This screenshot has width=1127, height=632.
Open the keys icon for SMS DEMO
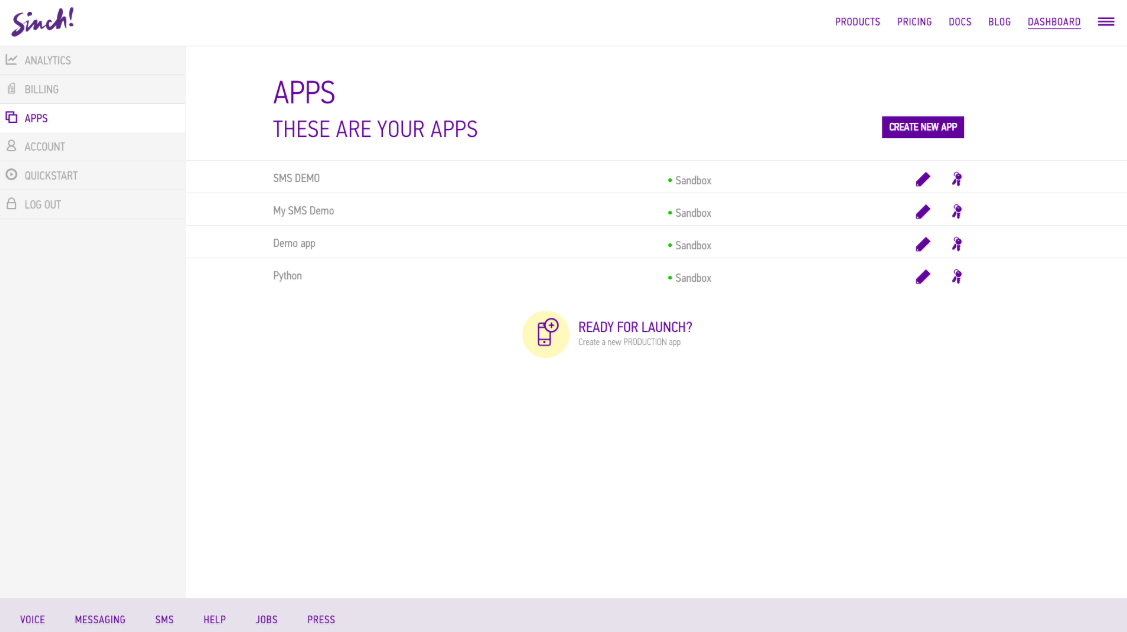point(956,180)
